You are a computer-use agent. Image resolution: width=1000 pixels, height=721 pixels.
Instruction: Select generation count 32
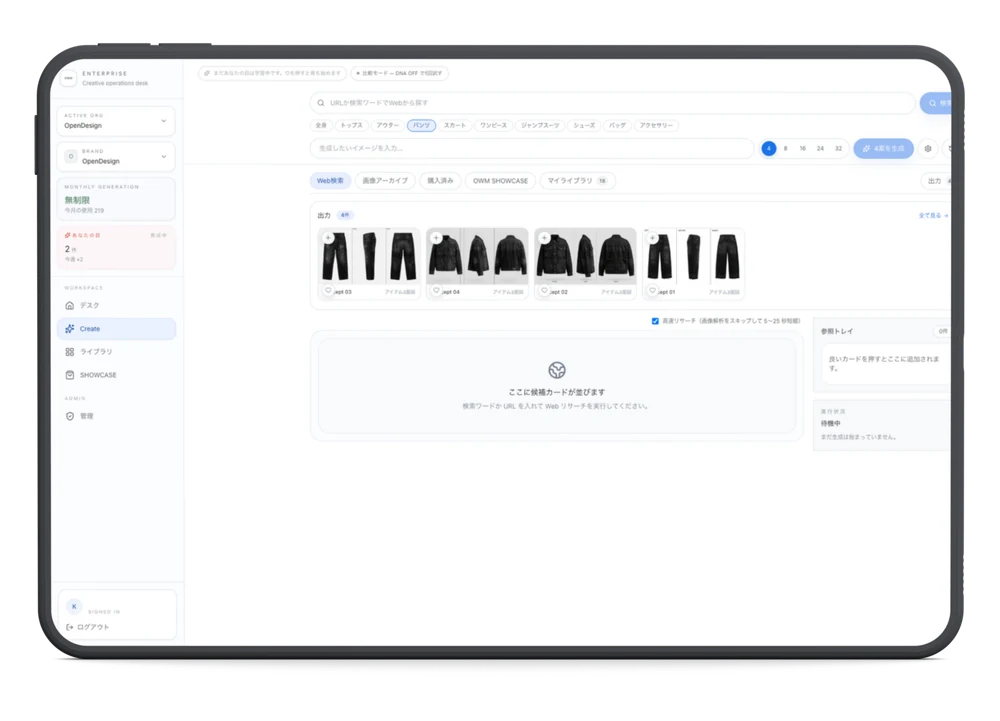[x=838, y=149]
